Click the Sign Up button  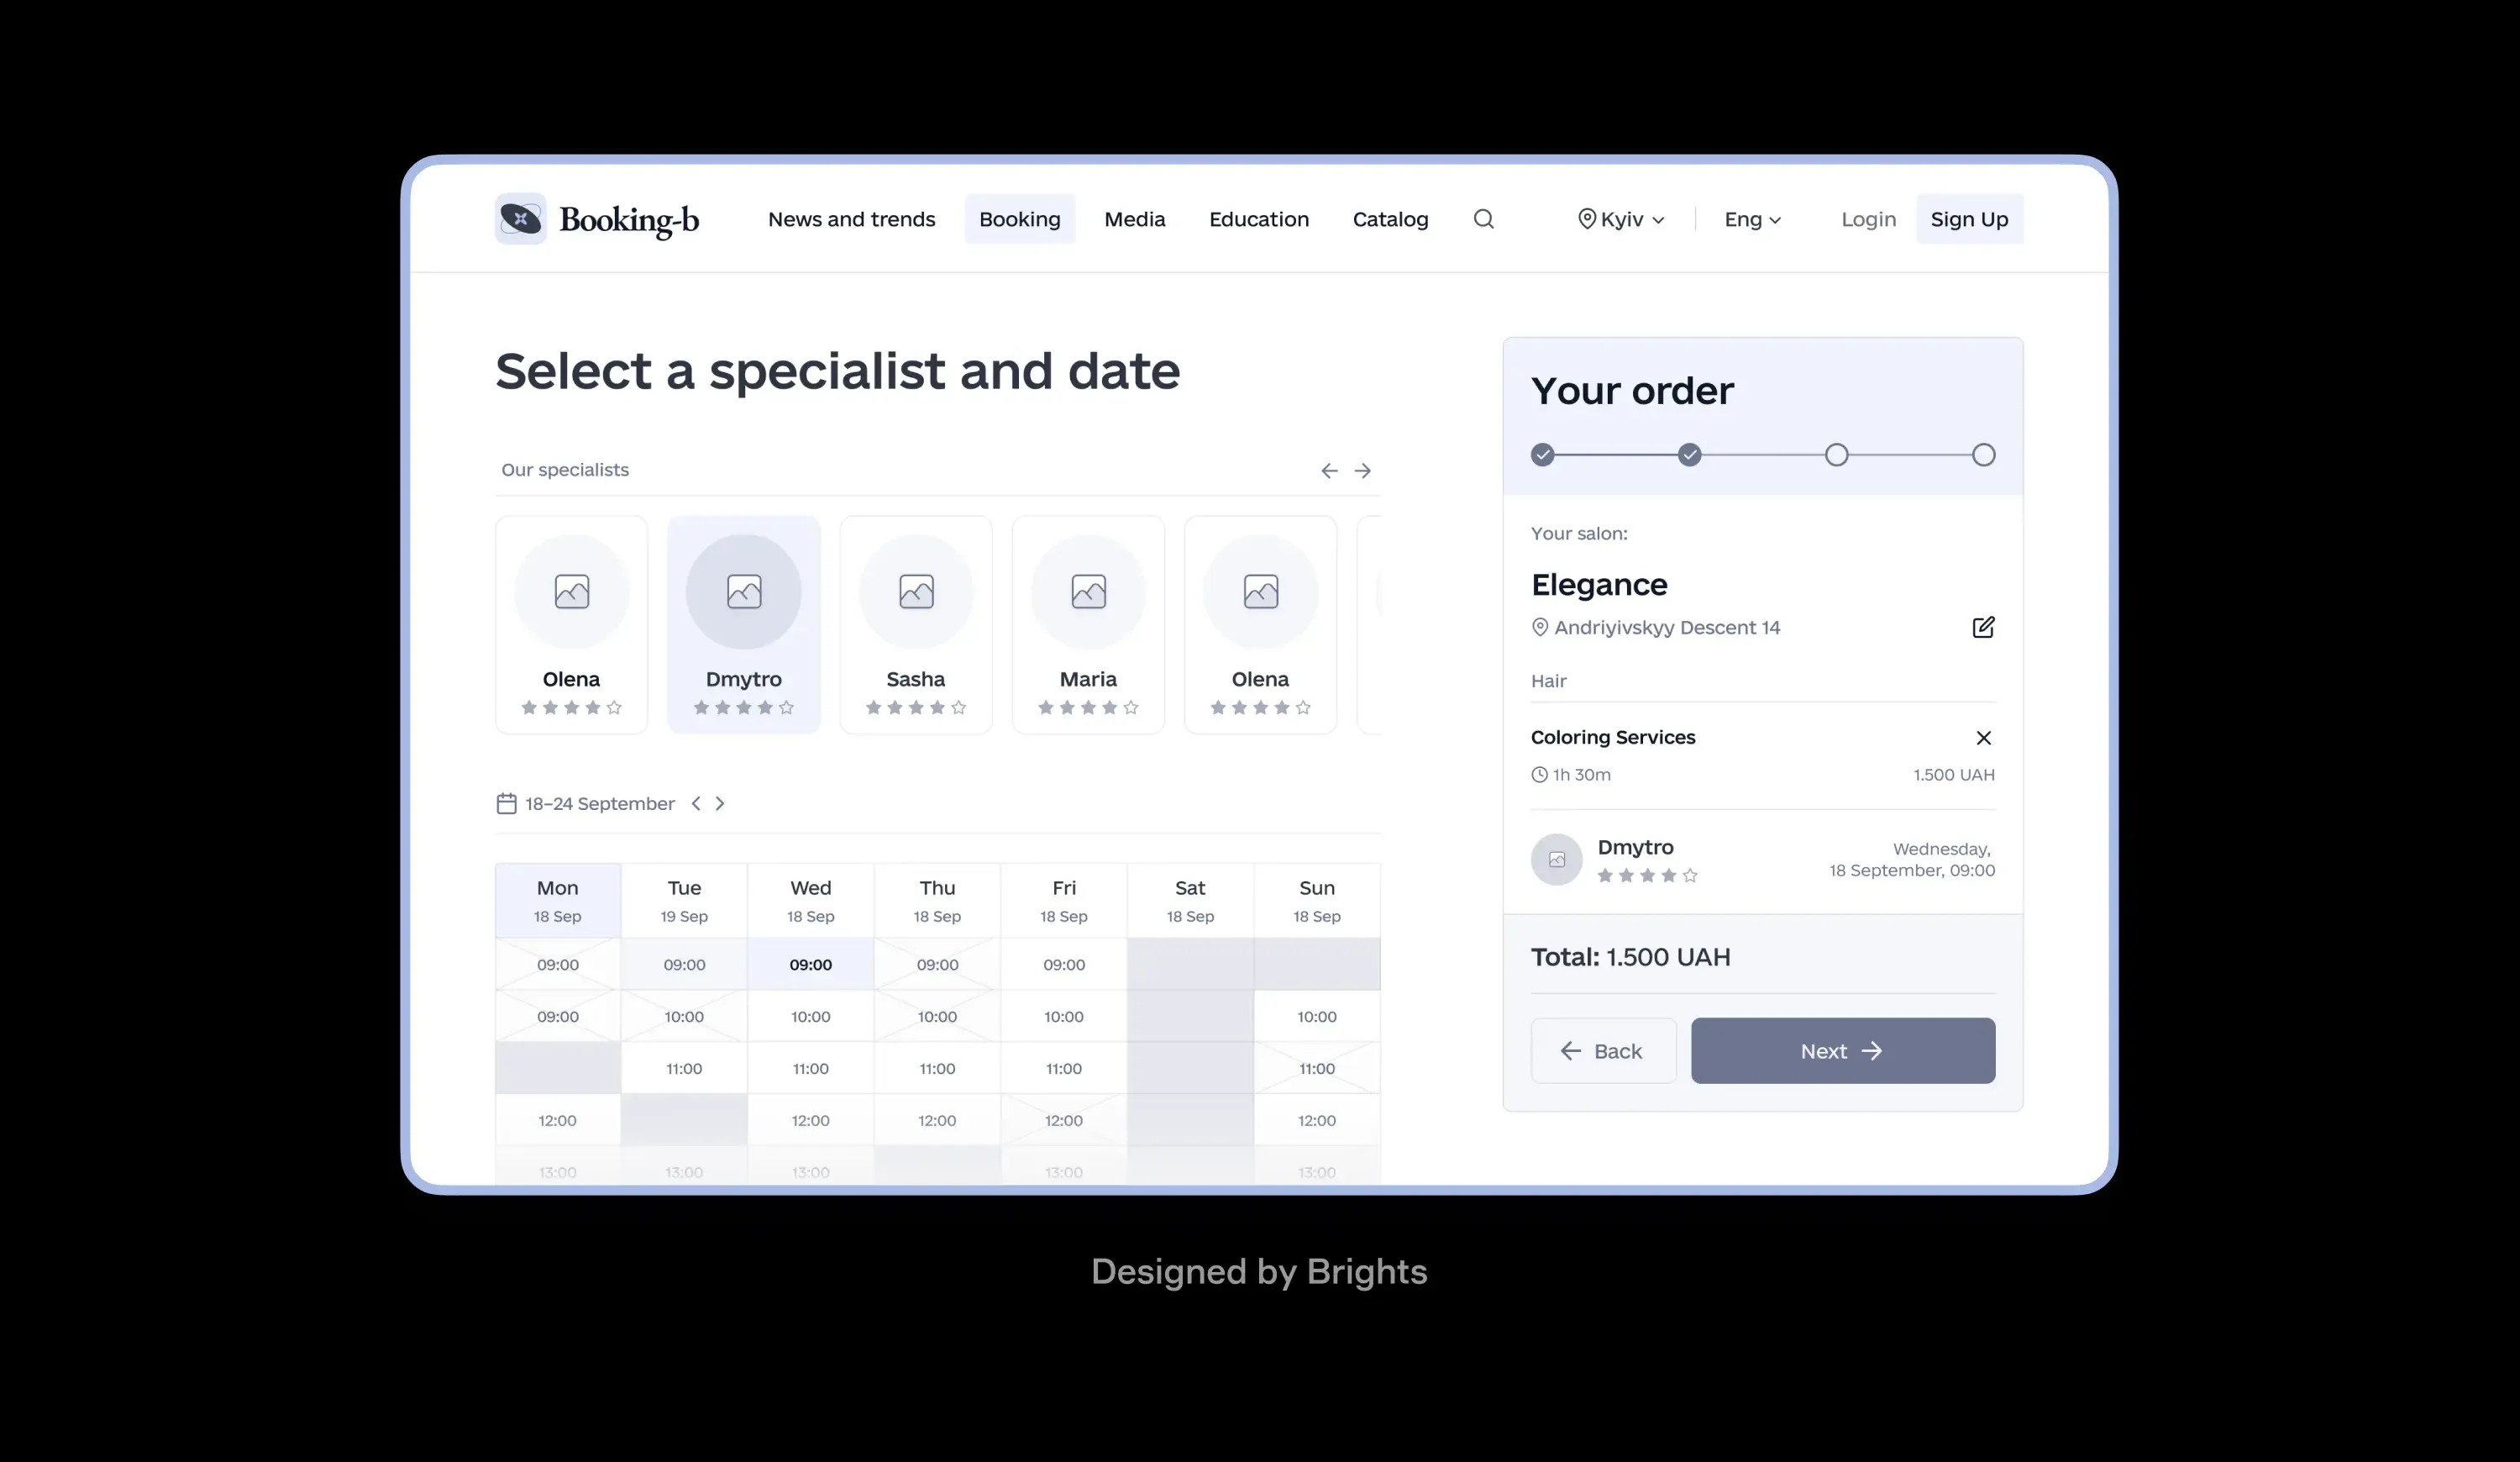1970,219
